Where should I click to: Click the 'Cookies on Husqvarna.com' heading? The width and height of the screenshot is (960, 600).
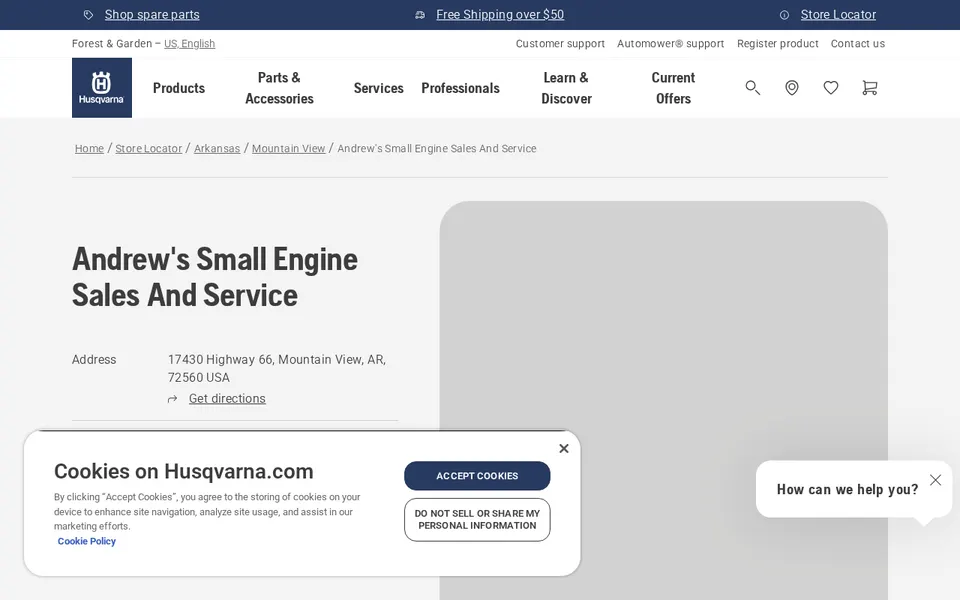click(184, 471)
